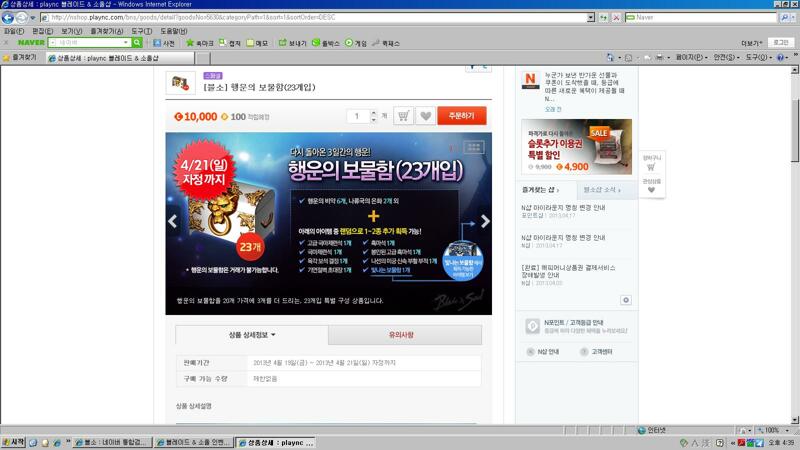Open the 메모 memo toolbar item
This screenshot has width=800, height=450.
[257, 43]
